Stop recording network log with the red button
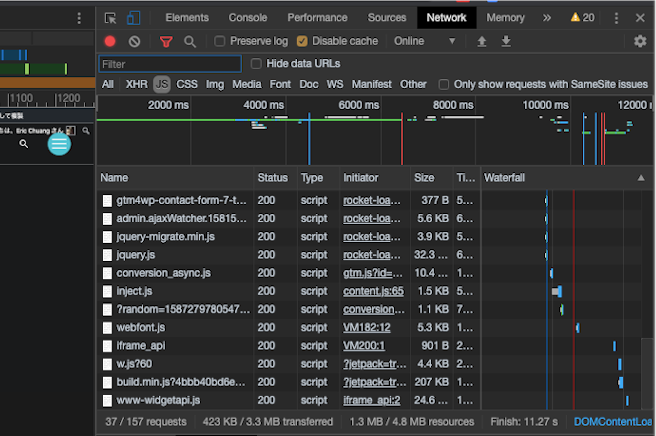 (x=110, y=41)
